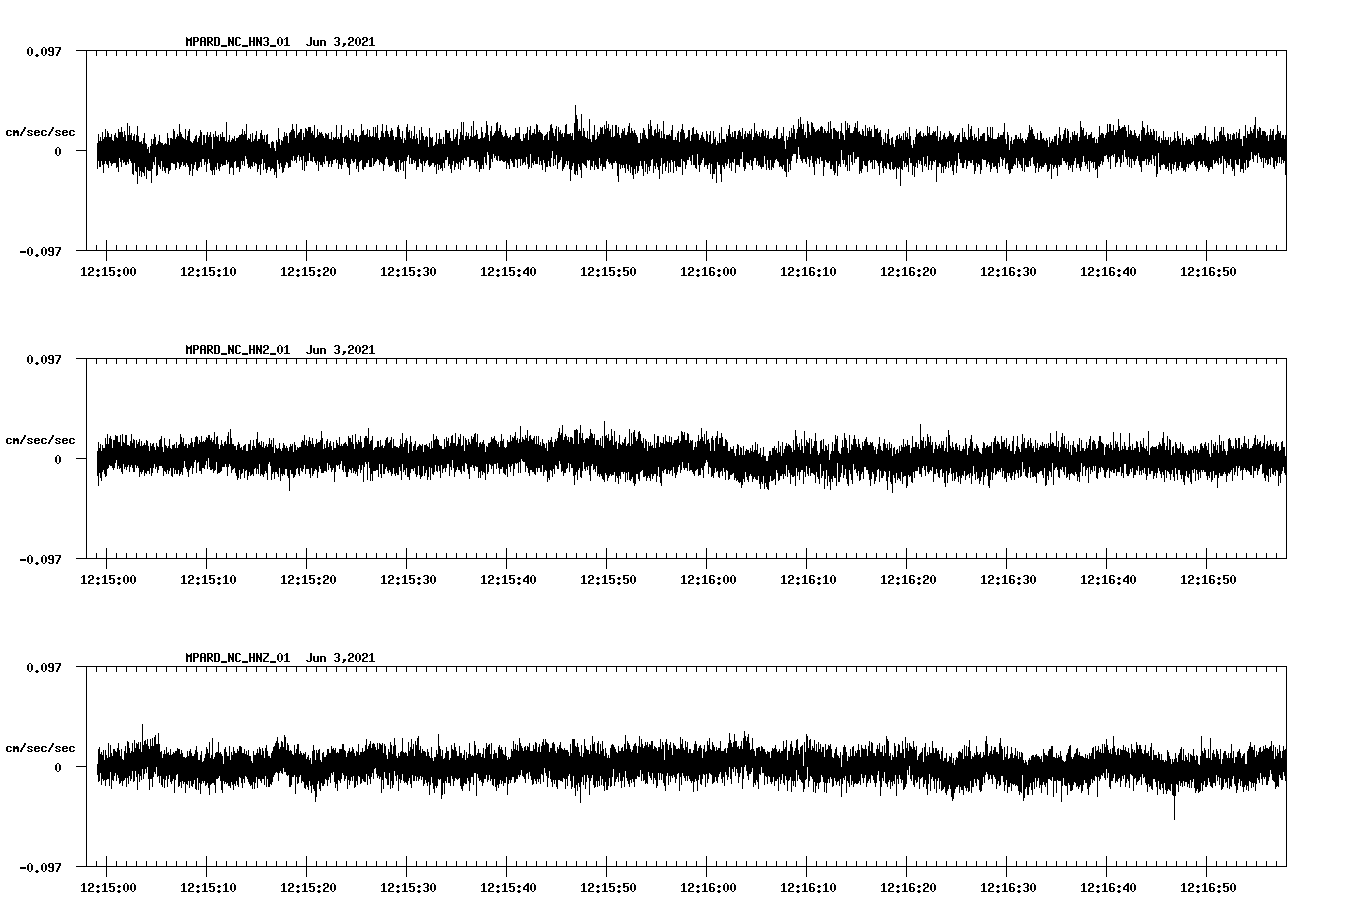Screen dimensions: 1358x924
Task: Click 12:15:50 time label under HNZ plot
Action: tap(608, 888)
